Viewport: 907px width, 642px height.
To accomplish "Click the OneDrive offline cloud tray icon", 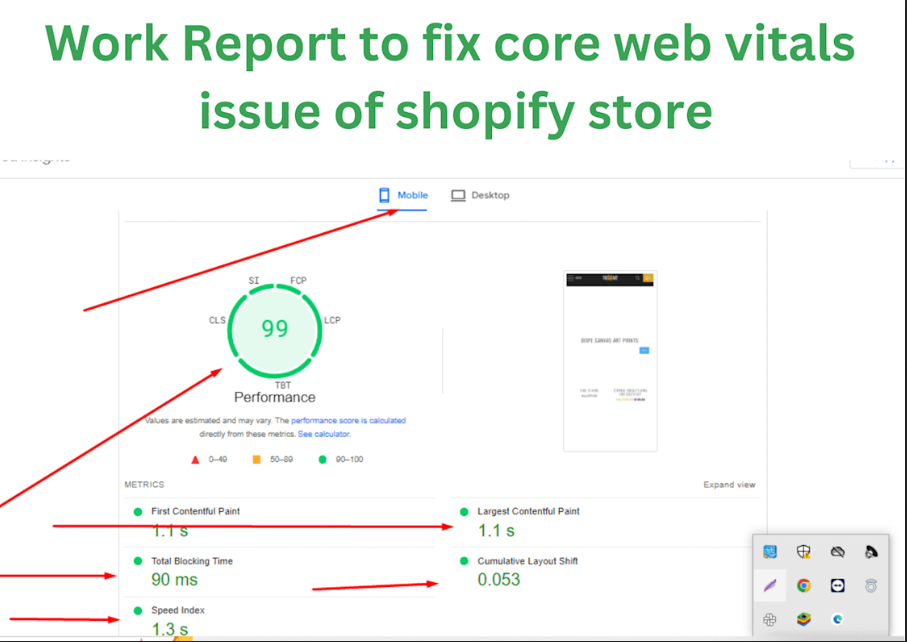I will [837, 552].
